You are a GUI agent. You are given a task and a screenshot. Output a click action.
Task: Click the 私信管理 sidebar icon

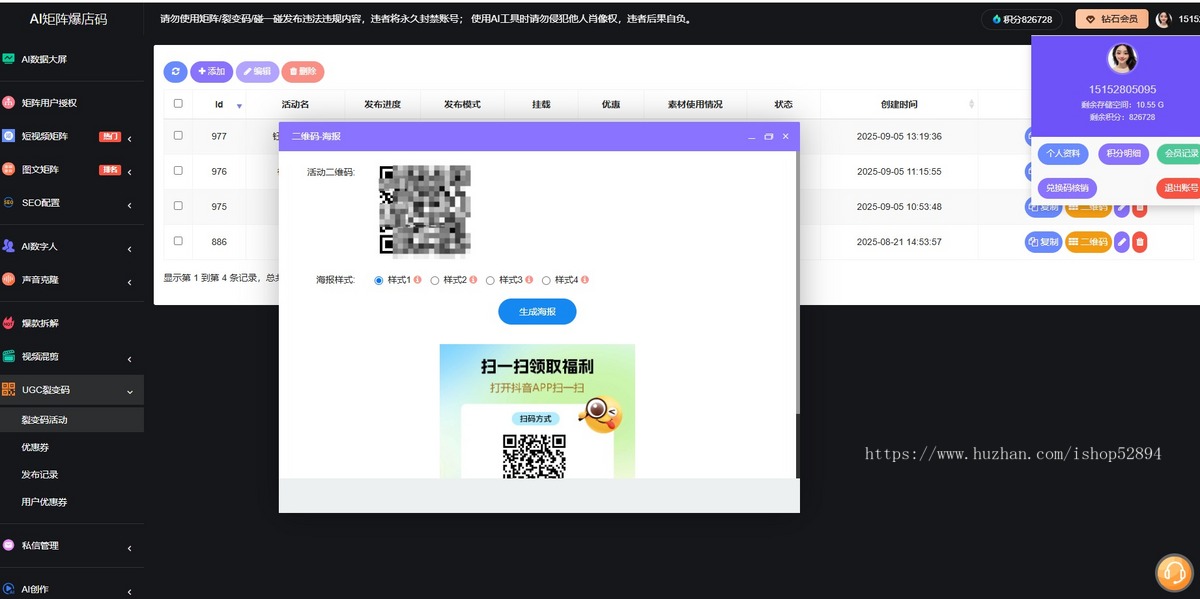(x=9, y=545)
